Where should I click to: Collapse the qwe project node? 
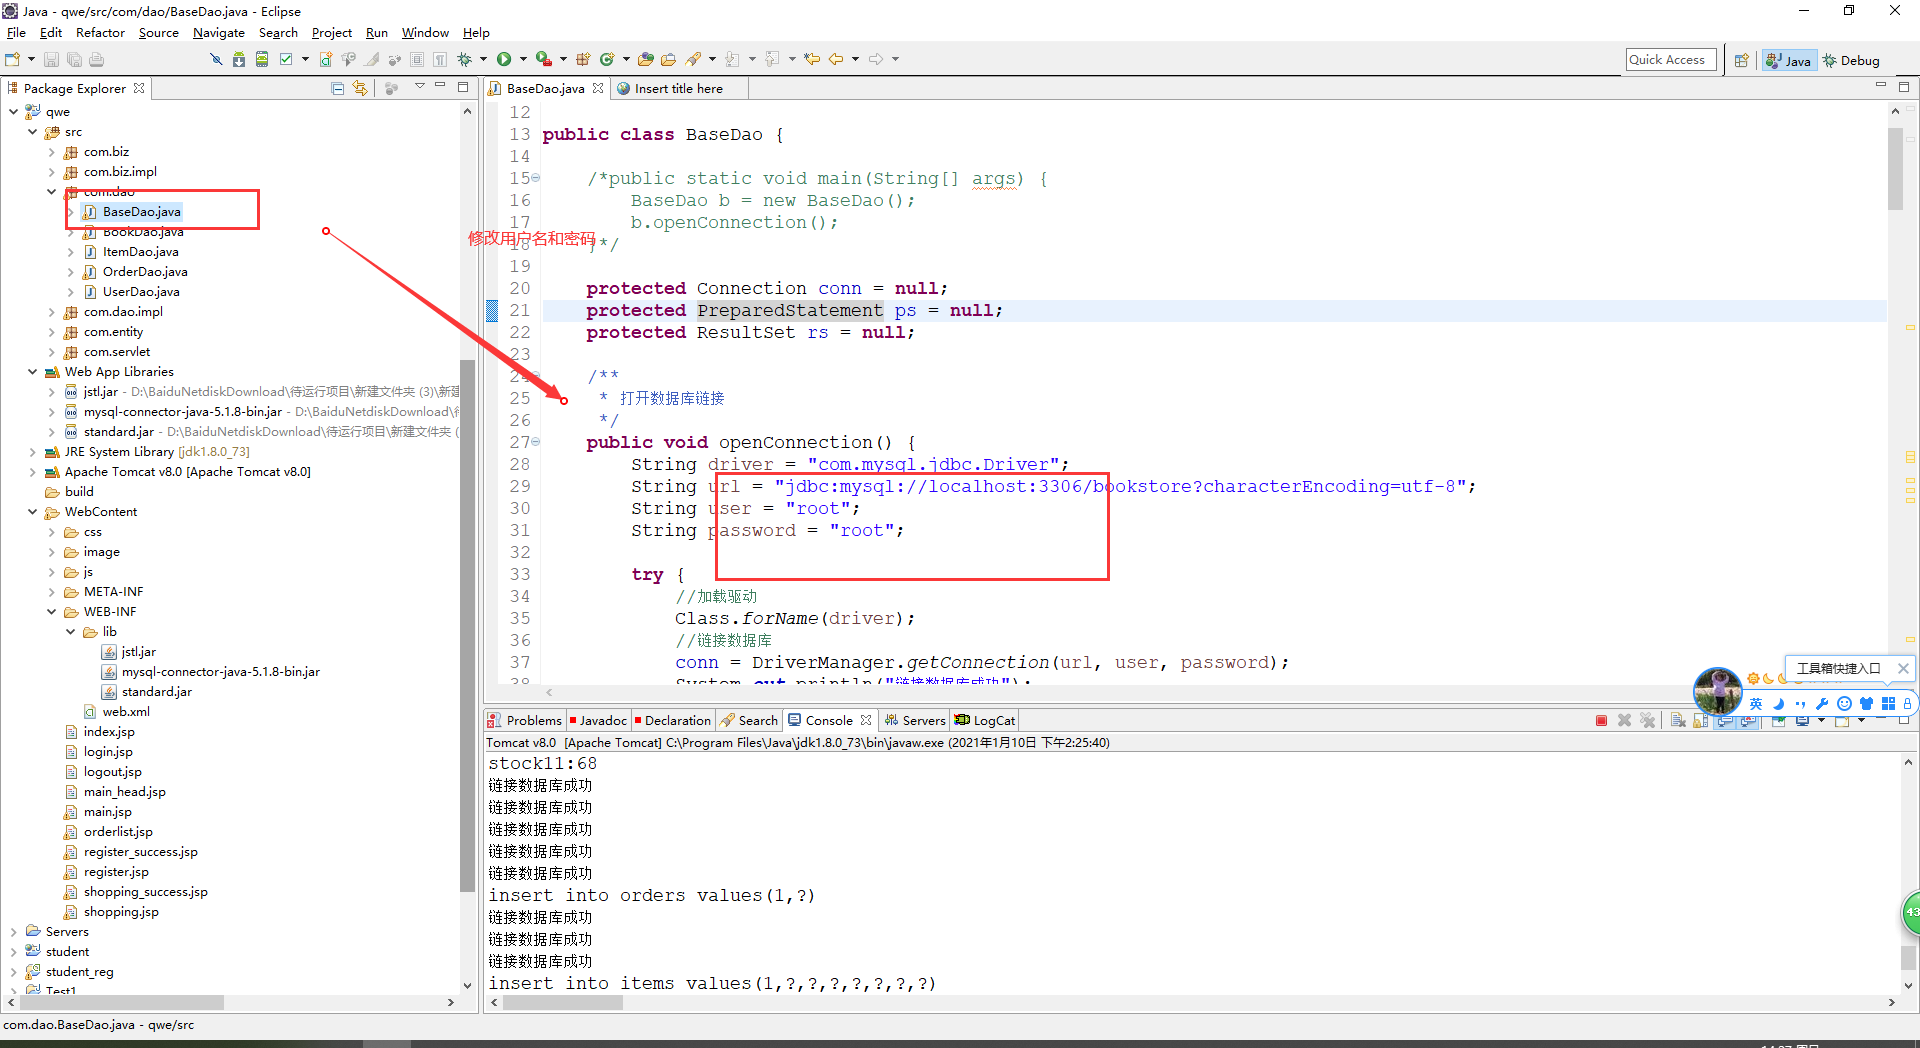[14, 112]
